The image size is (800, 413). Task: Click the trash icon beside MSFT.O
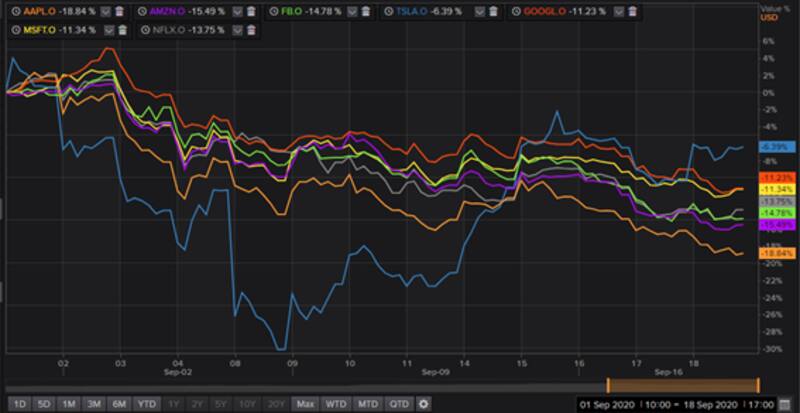pyautogui.click(x=119, y=30)
